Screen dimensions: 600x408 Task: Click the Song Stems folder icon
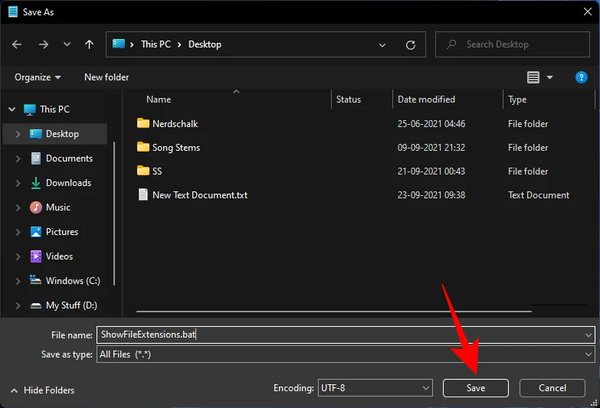(143, 147)
